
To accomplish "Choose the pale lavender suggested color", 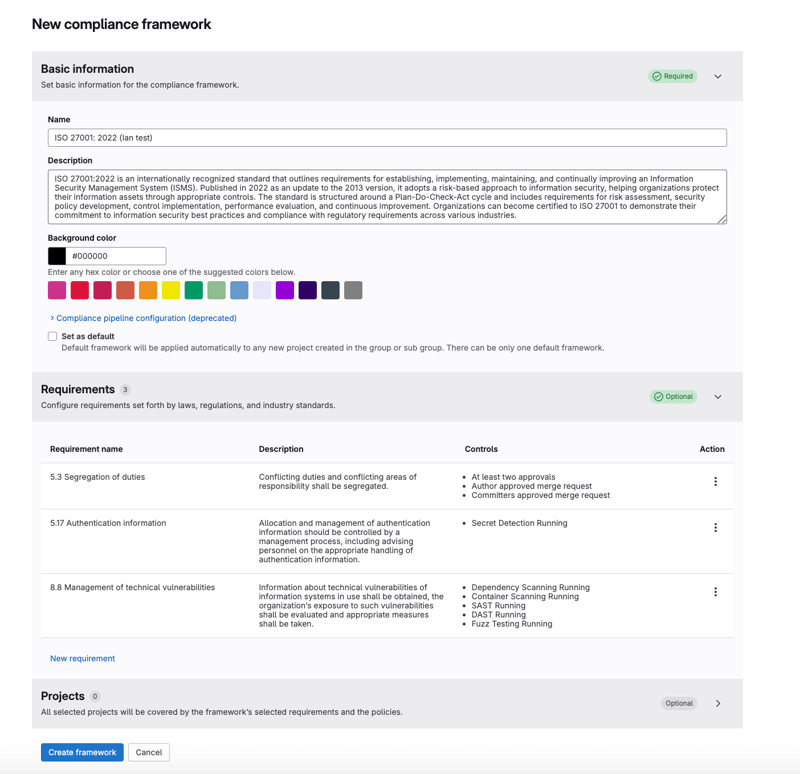I will click(262, 290).
